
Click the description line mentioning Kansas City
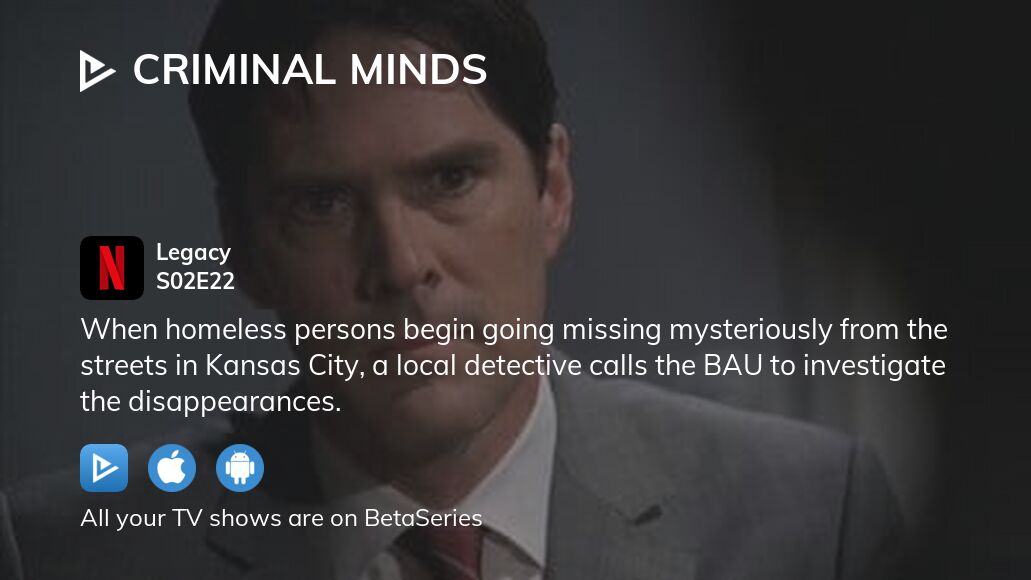click(513, 366)
